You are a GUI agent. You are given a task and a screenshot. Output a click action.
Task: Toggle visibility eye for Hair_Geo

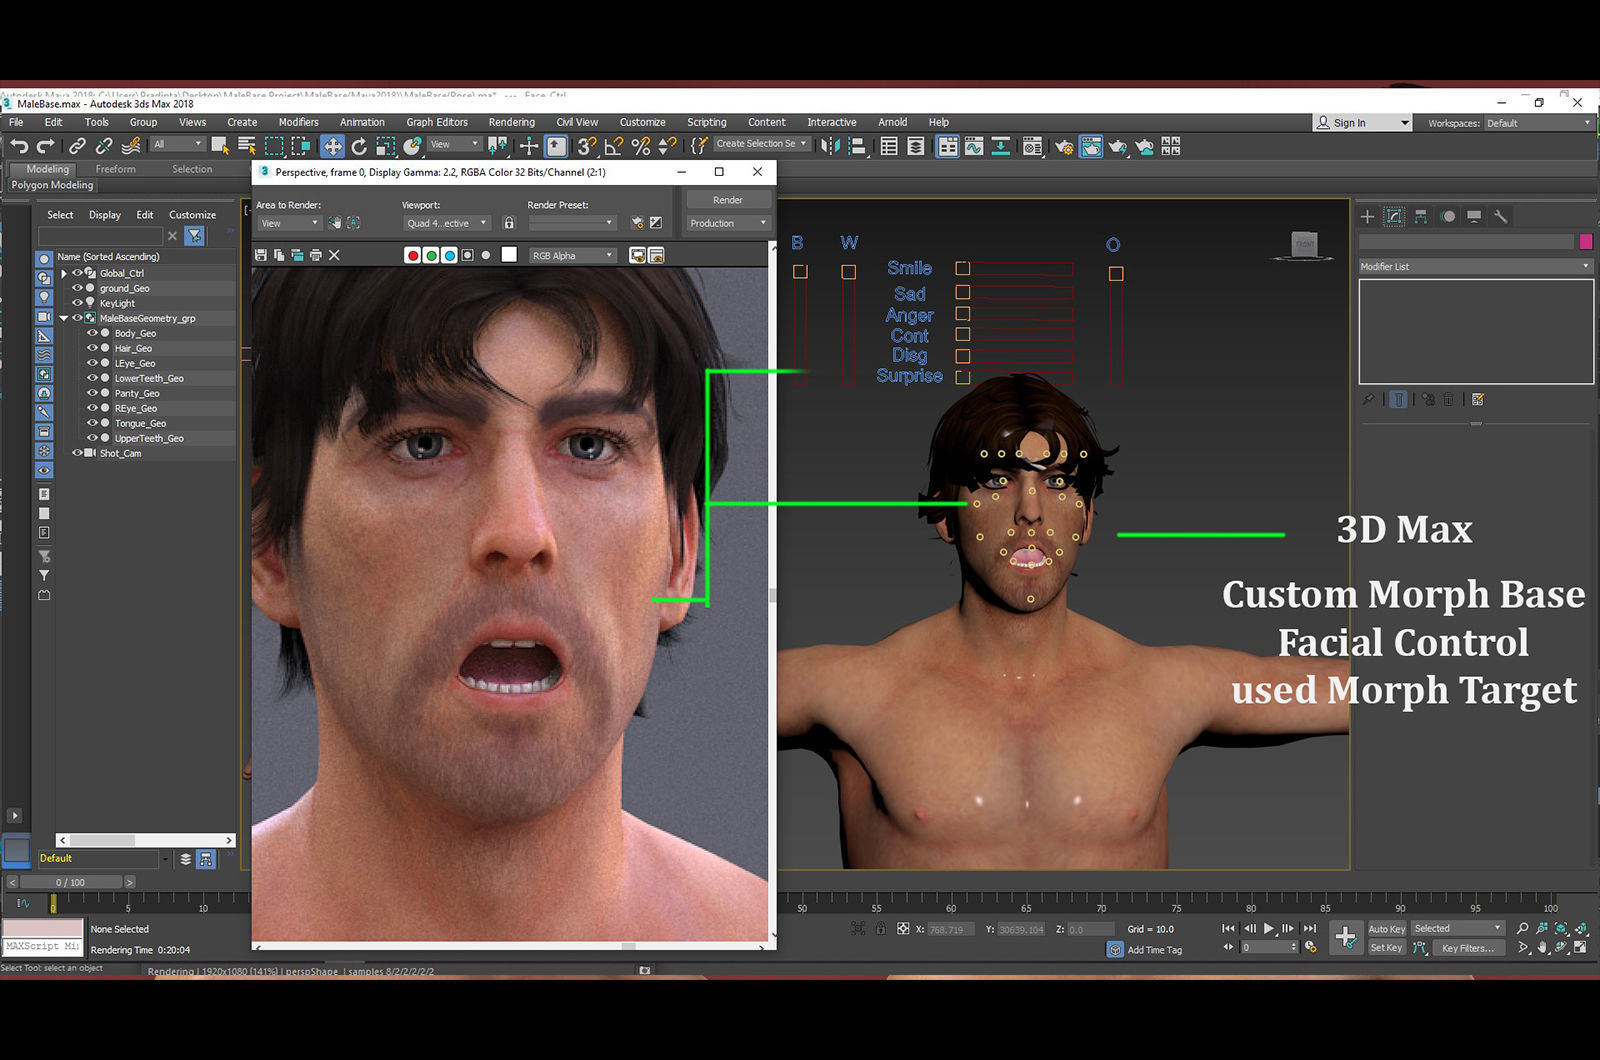(x=92, y=348)
